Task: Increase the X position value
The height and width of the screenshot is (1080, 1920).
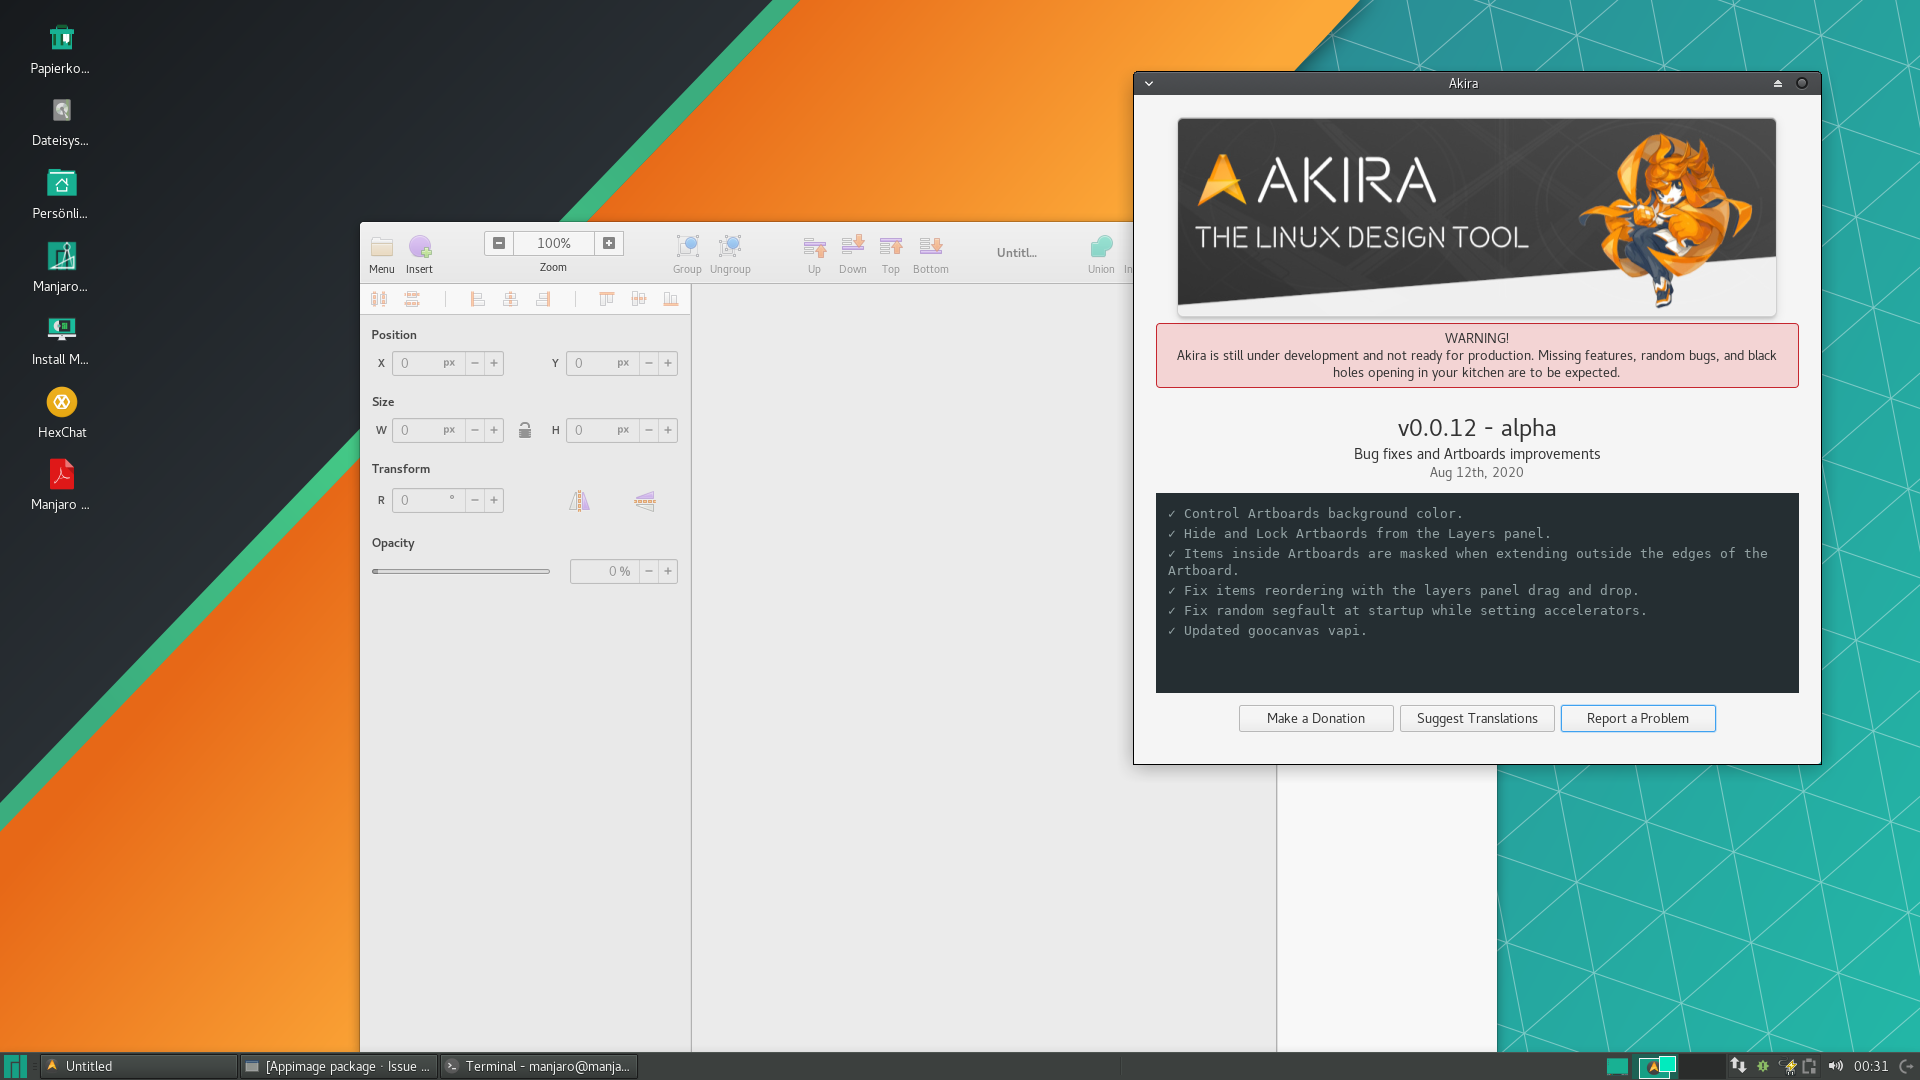Action: [494, 363]
